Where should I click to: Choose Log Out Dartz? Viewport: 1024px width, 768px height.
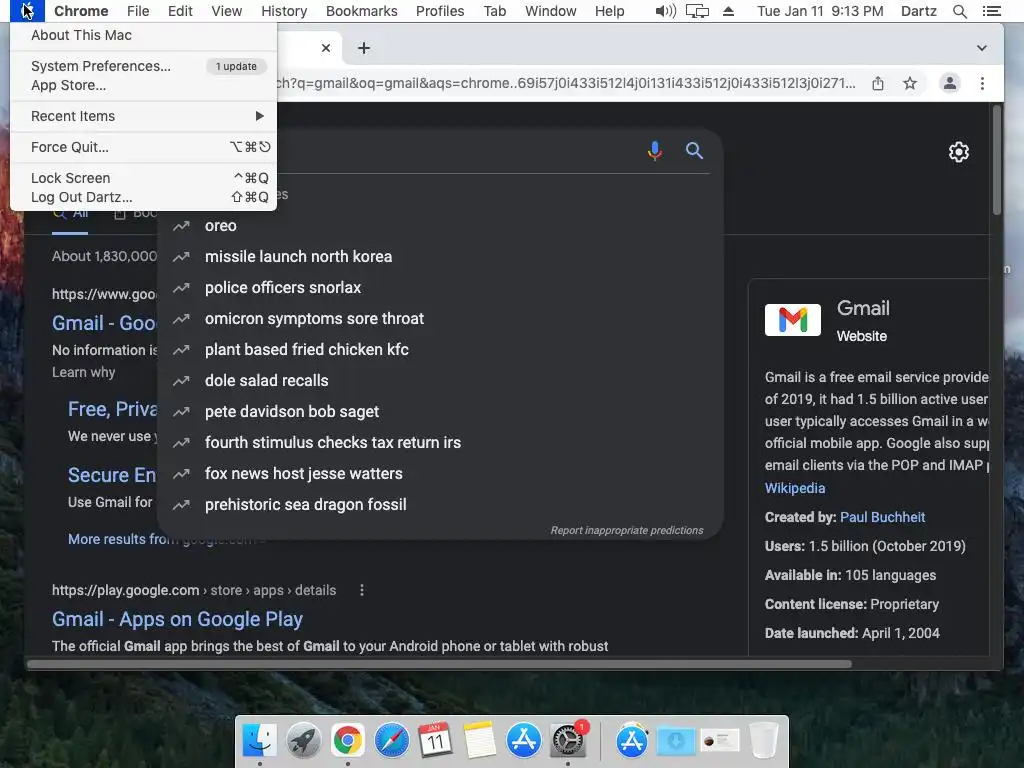click(x=143, y=197)
